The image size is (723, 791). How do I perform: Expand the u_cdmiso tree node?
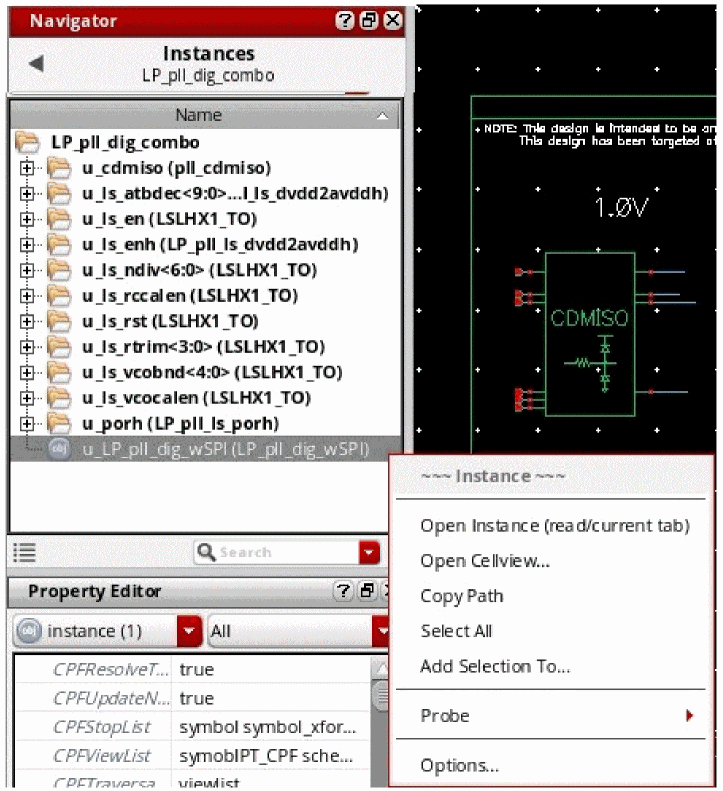pos(27,168)
